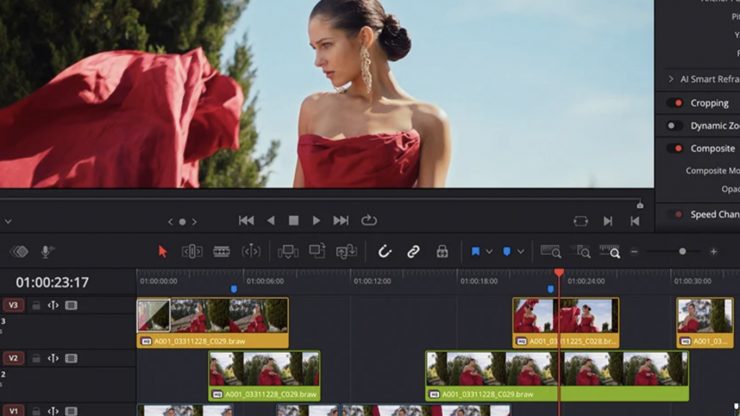The width and height of the screenshot is (740, 416).
Task: Lock the V2 track
Action: (36, 358)
